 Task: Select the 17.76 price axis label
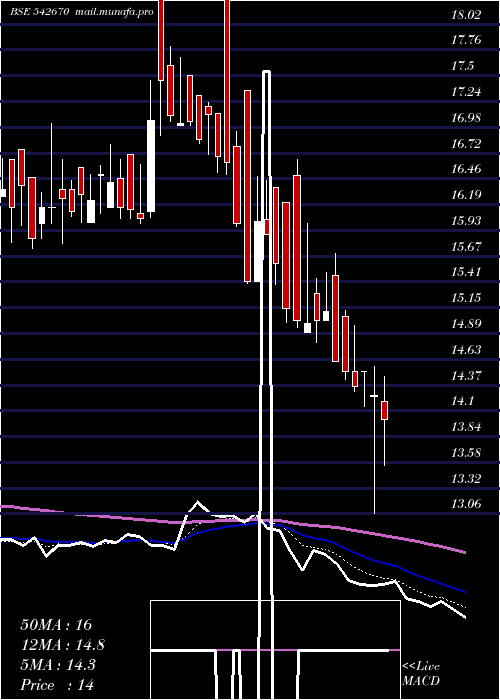pyautogui.click(x=466, y=40)
